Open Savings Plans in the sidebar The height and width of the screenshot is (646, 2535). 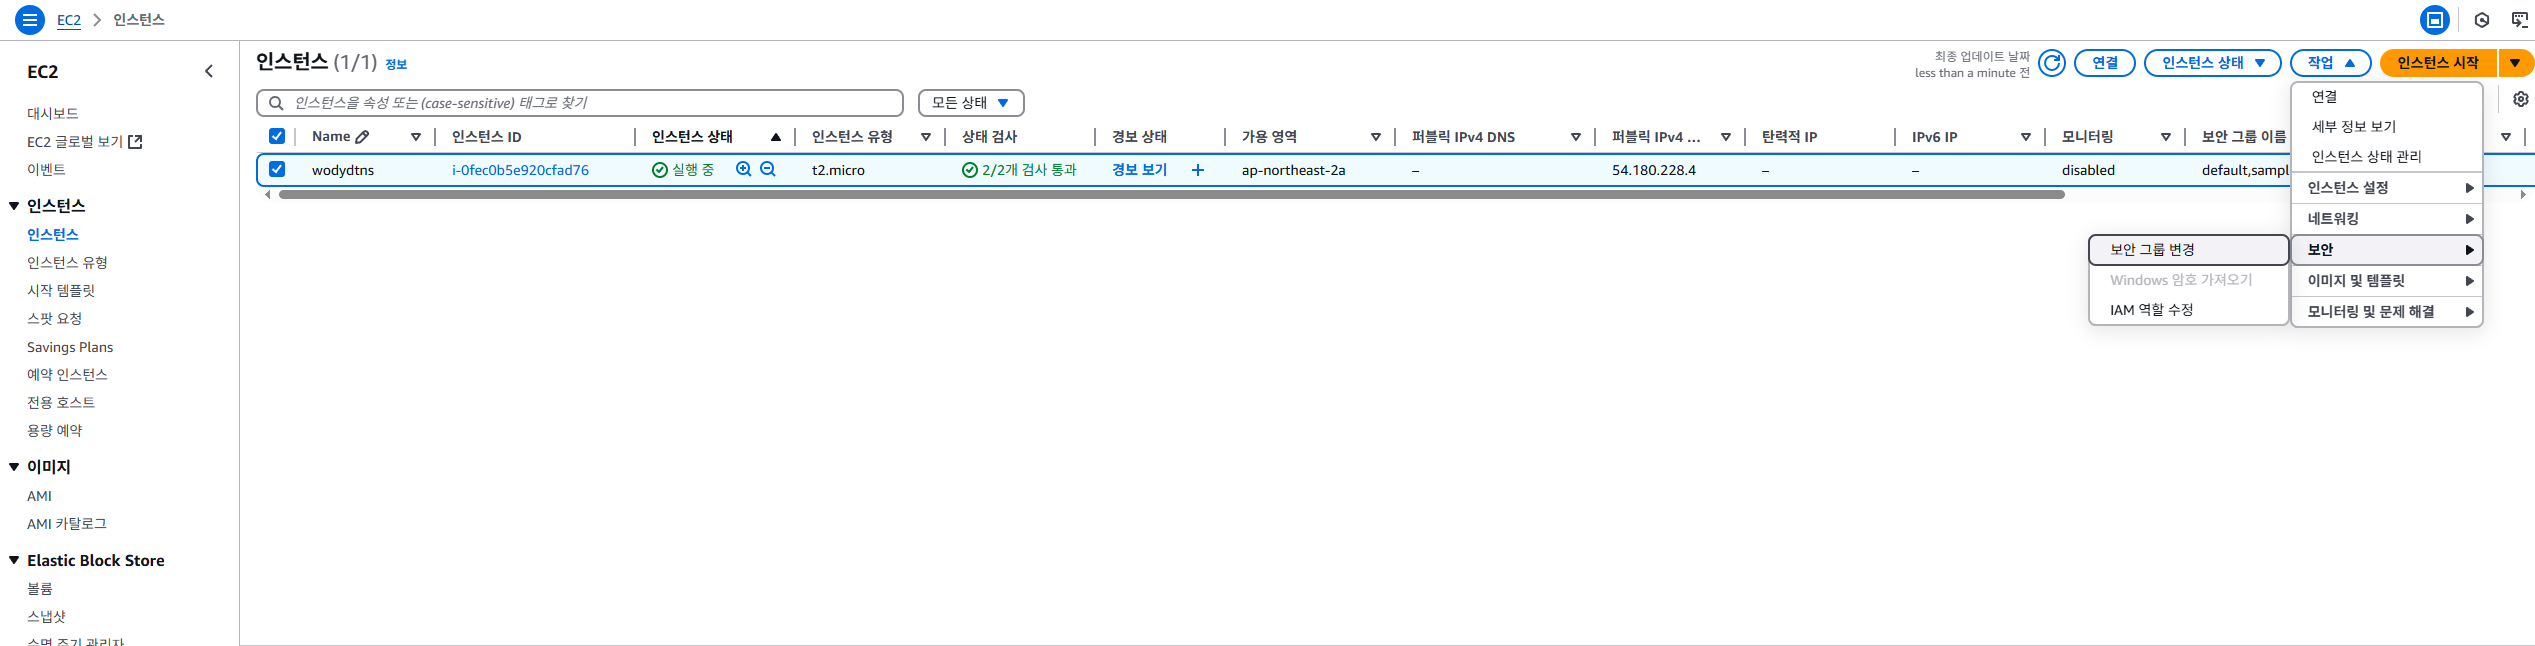coord(70,347)
